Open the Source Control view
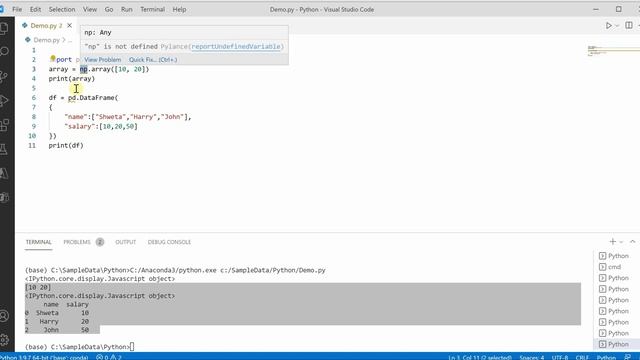 coord(4,76)
